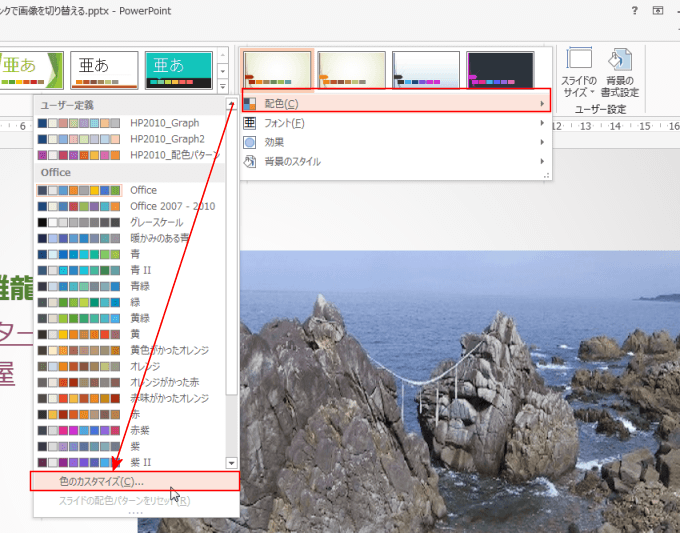Apply the 紫 II color scheme
Screen dimensions: 680x533
(130, 463)
